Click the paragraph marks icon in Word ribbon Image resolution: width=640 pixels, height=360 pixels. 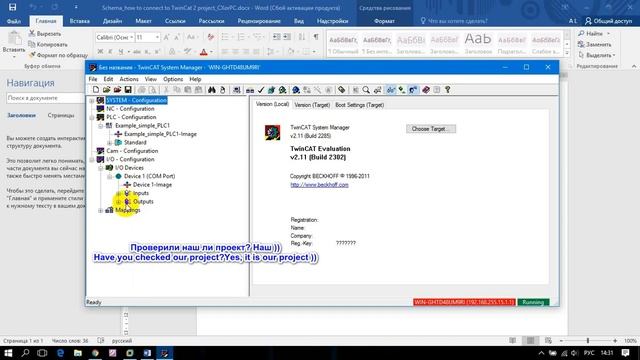tap(316, 37)
